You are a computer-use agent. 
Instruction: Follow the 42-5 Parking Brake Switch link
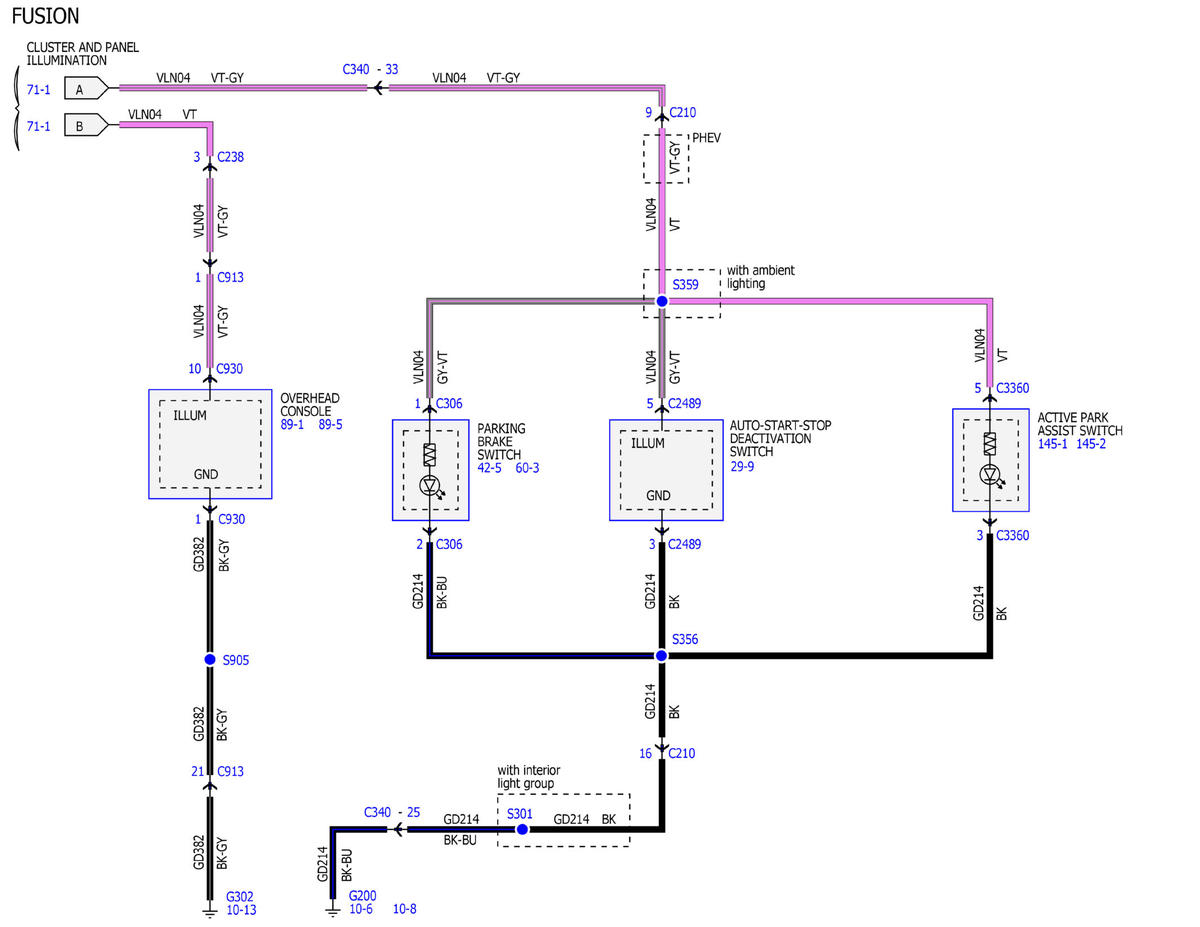click(x=491, y=468)
